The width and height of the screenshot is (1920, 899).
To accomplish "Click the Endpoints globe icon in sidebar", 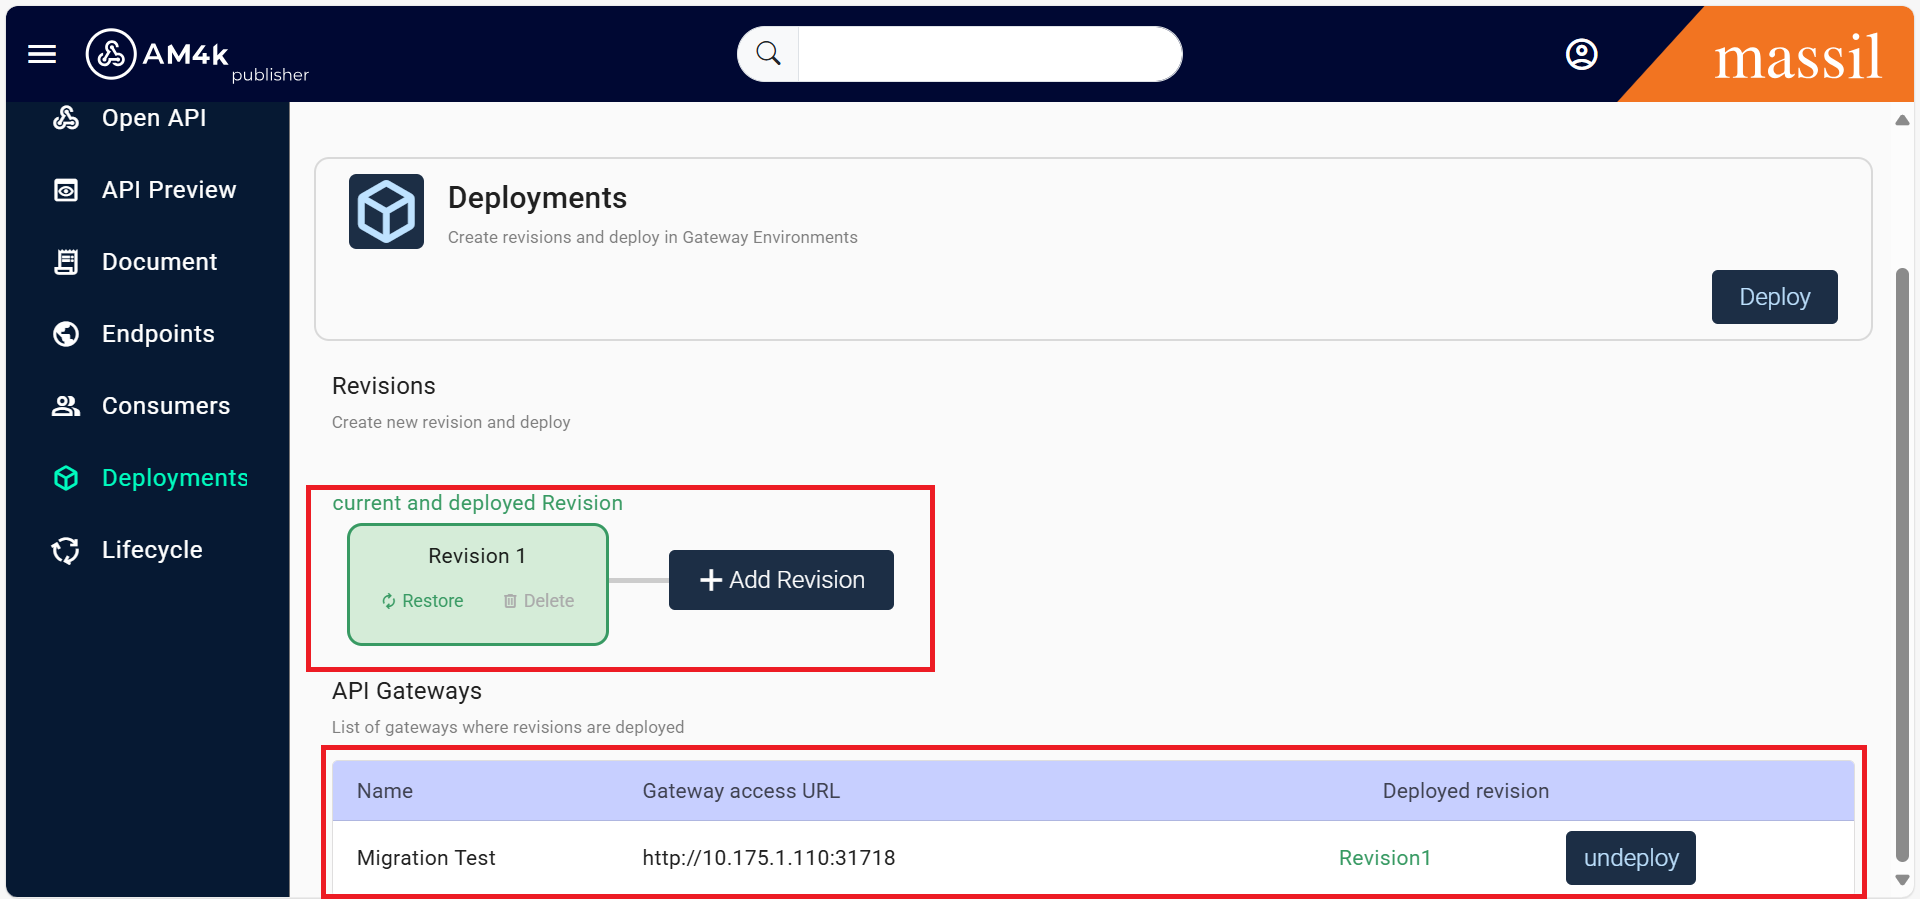I will (66, 334).
